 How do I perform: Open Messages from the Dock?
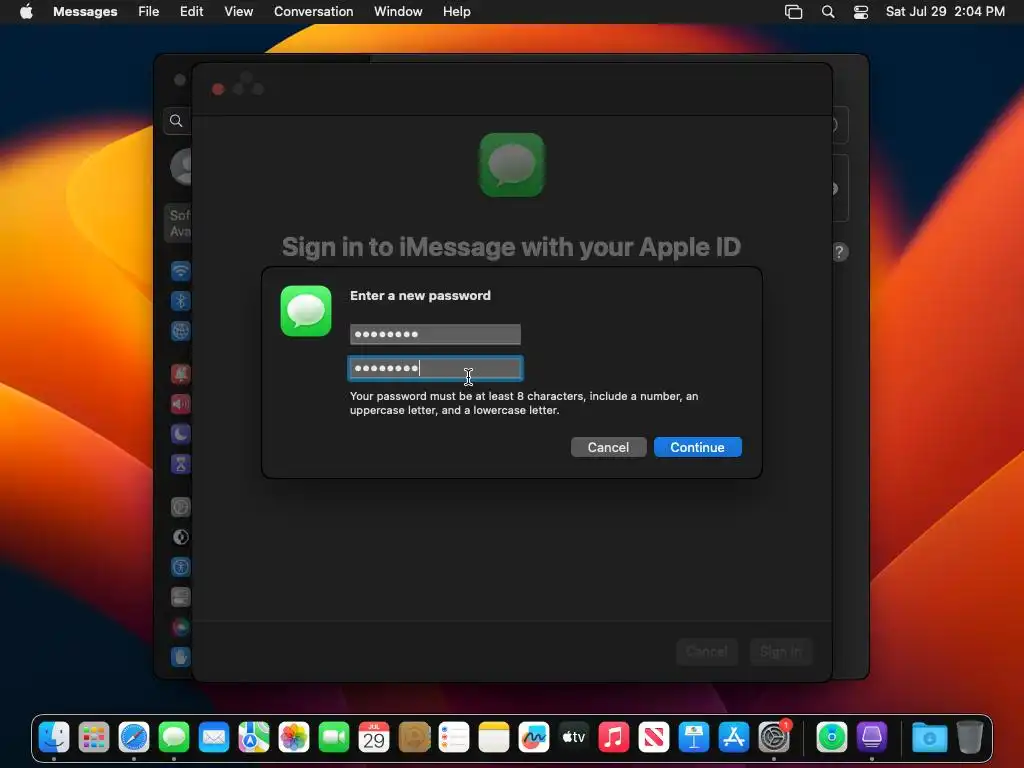click(x=174, y=737)
